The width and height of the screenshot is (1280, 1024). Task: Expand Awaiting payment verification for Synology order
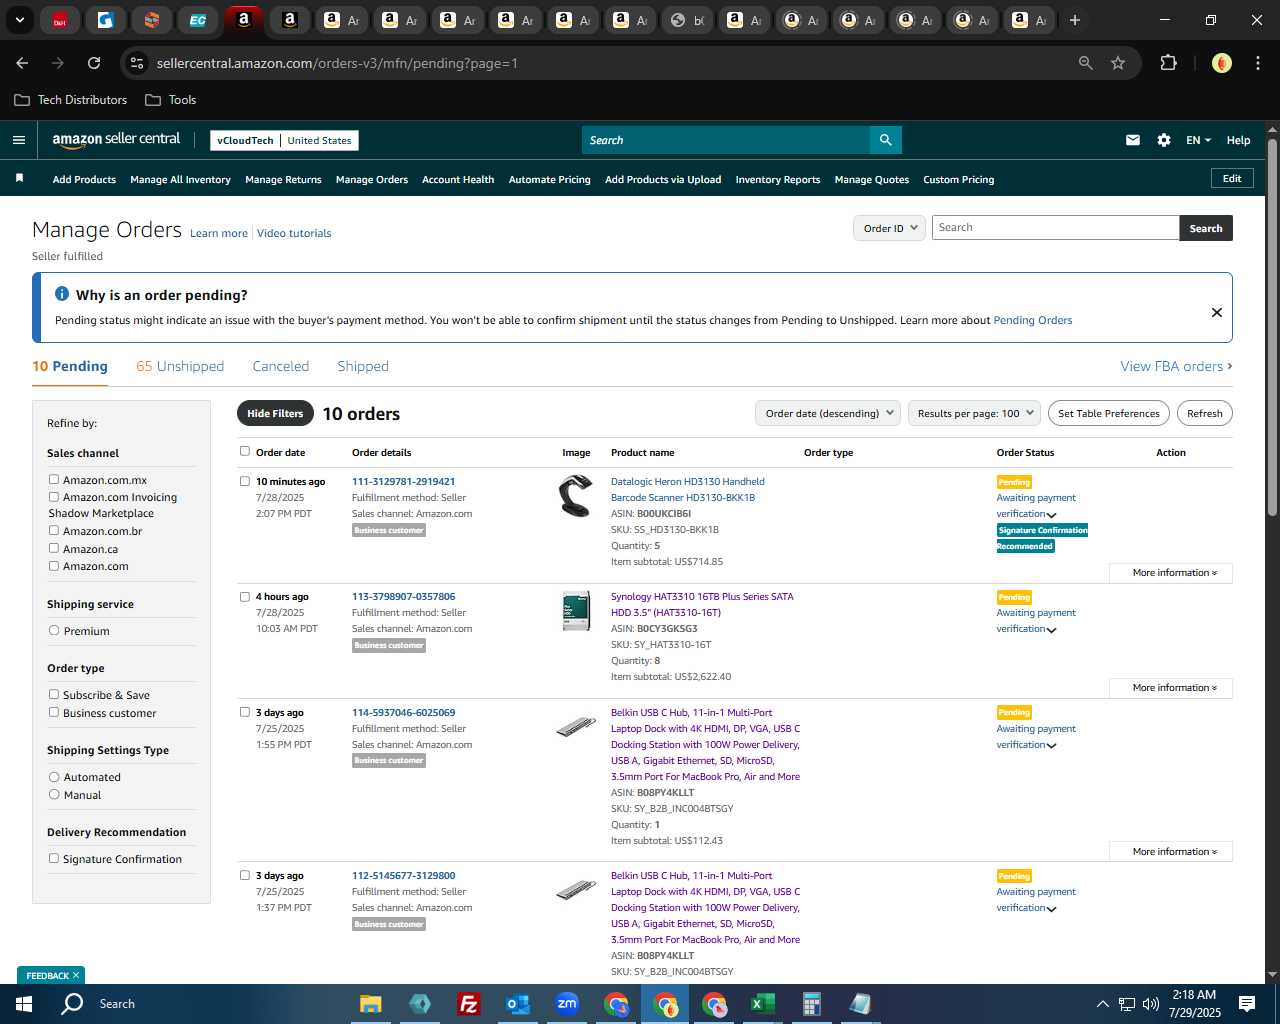[x=1051, y=630]
